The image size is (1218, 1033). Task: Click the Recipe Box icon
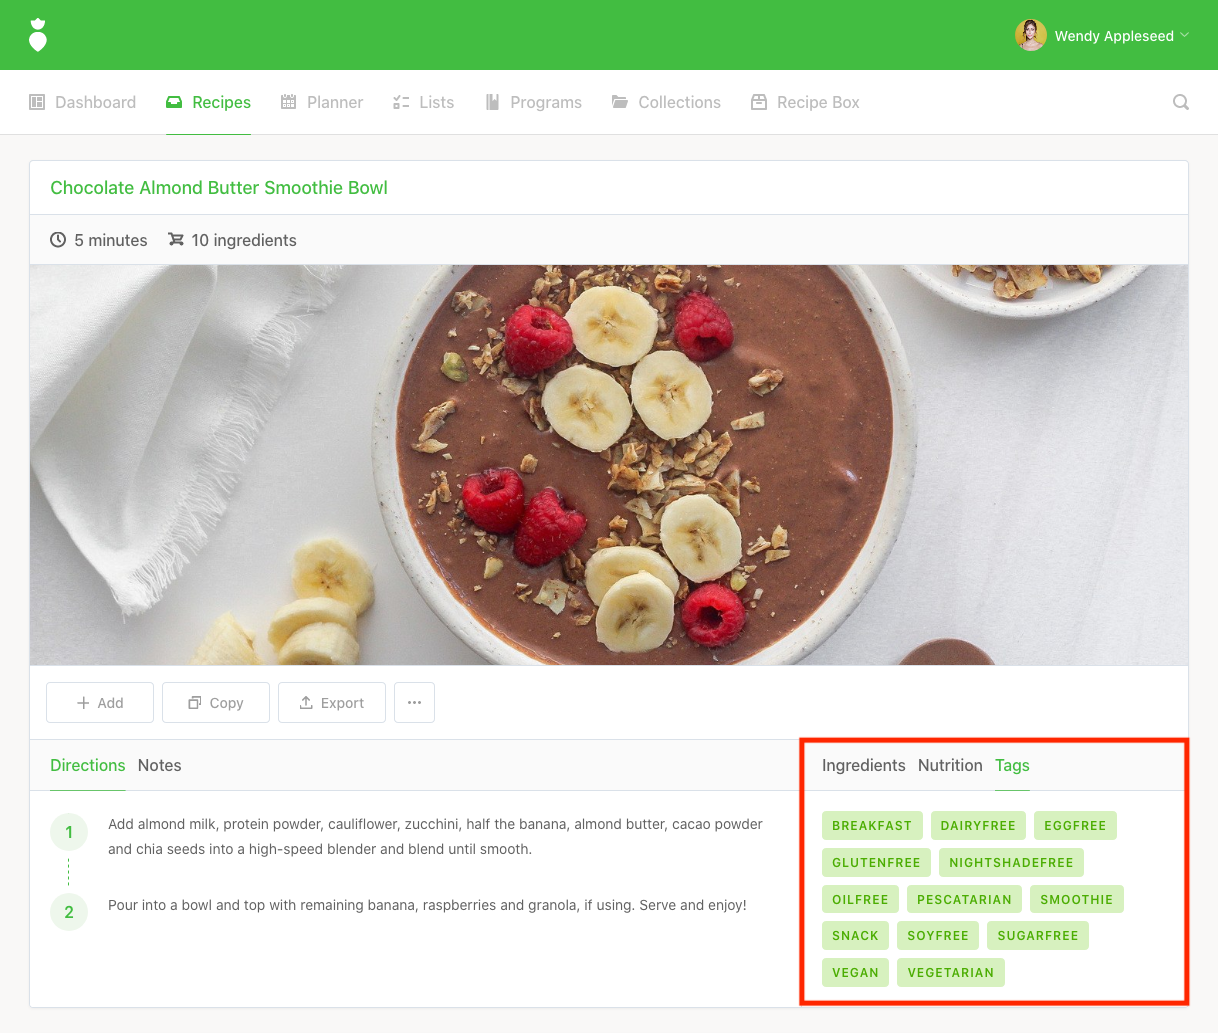click(759, 102)
